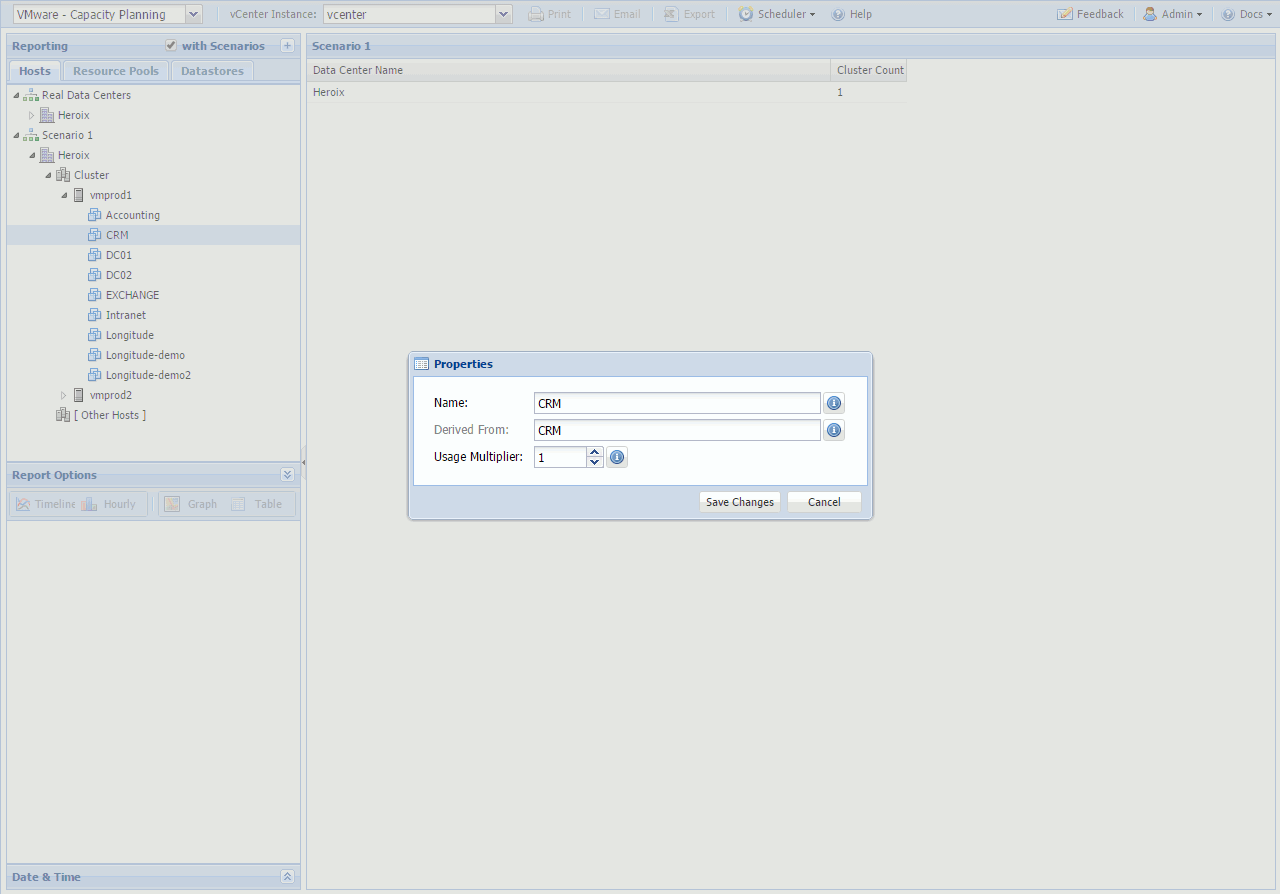1280x894 pixels.
Task: Click the Timeline report button
Action: [45, 504]
